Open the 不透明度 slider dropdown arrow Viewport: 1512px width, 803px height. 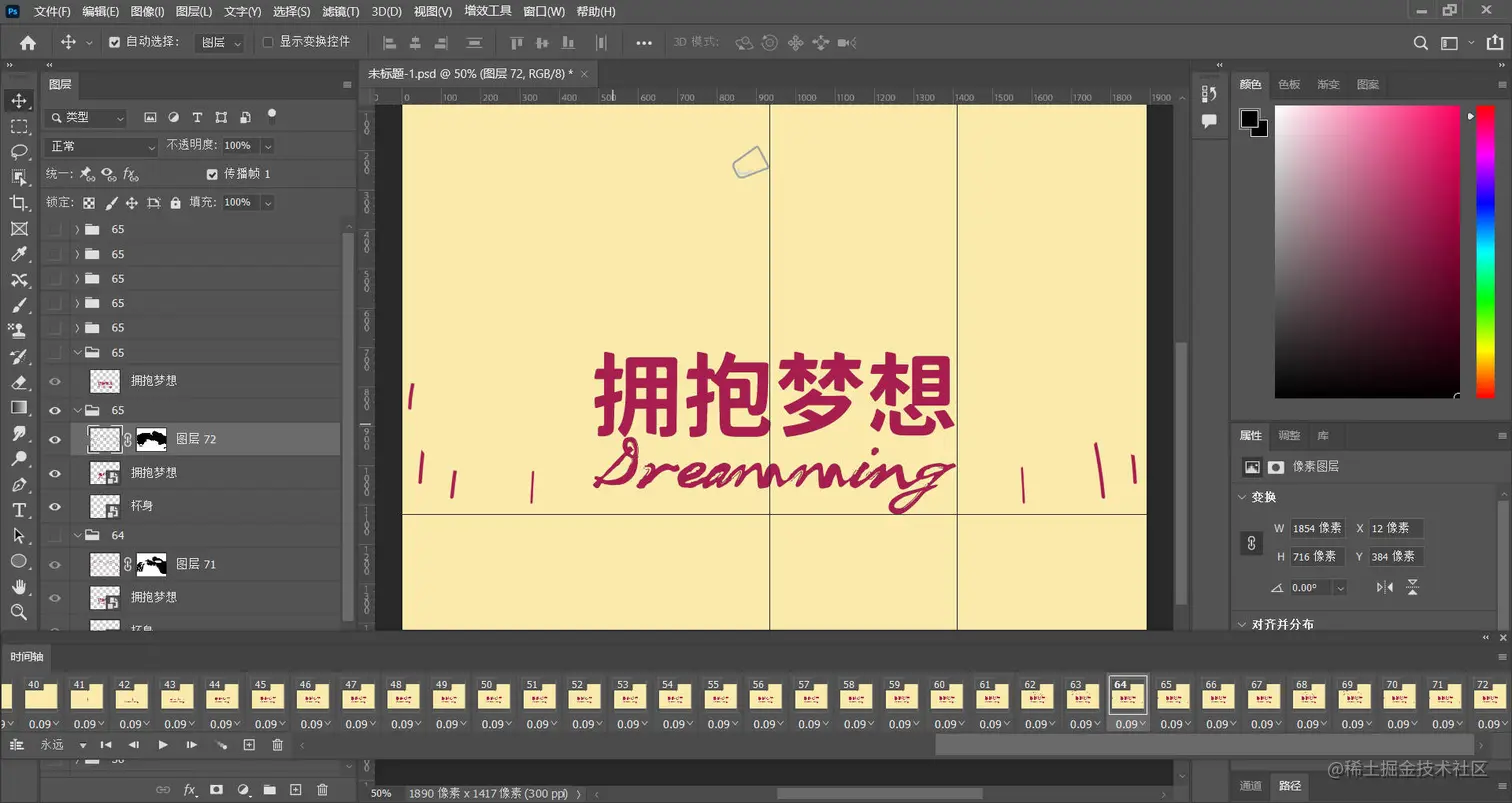click(x=267, y=146)
